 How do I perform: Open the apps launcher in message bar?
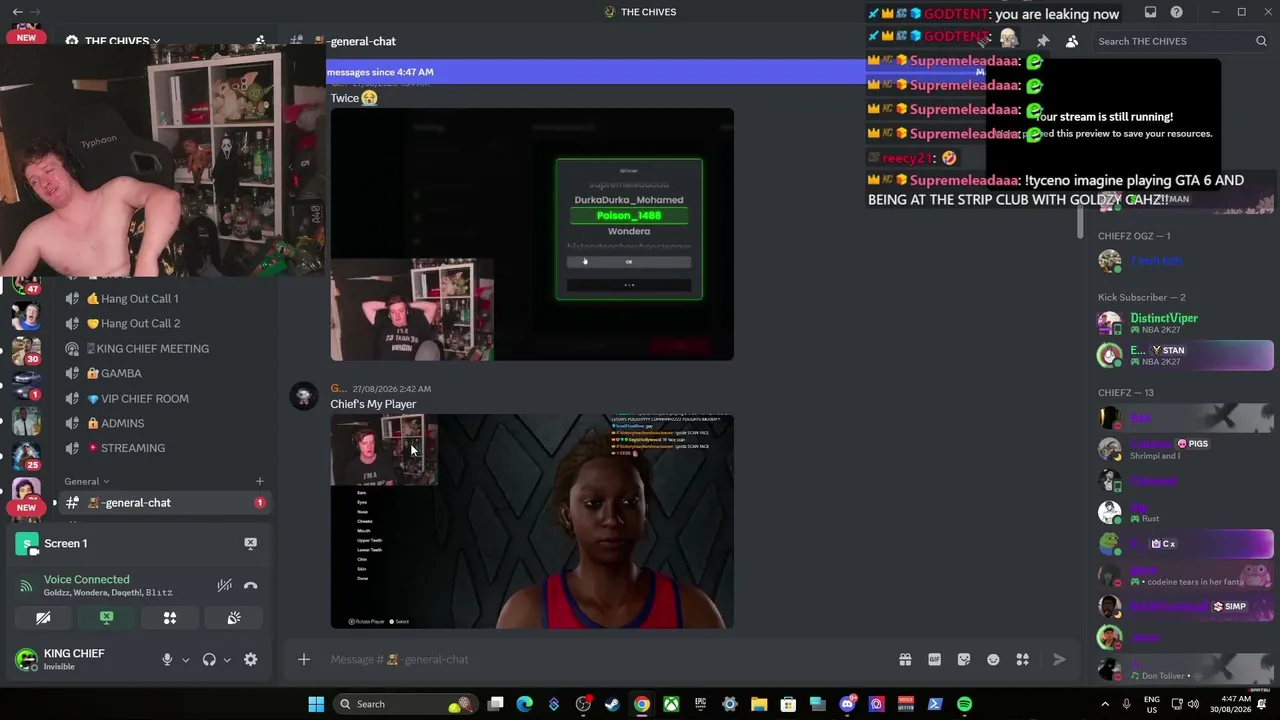click(1022, 659)
